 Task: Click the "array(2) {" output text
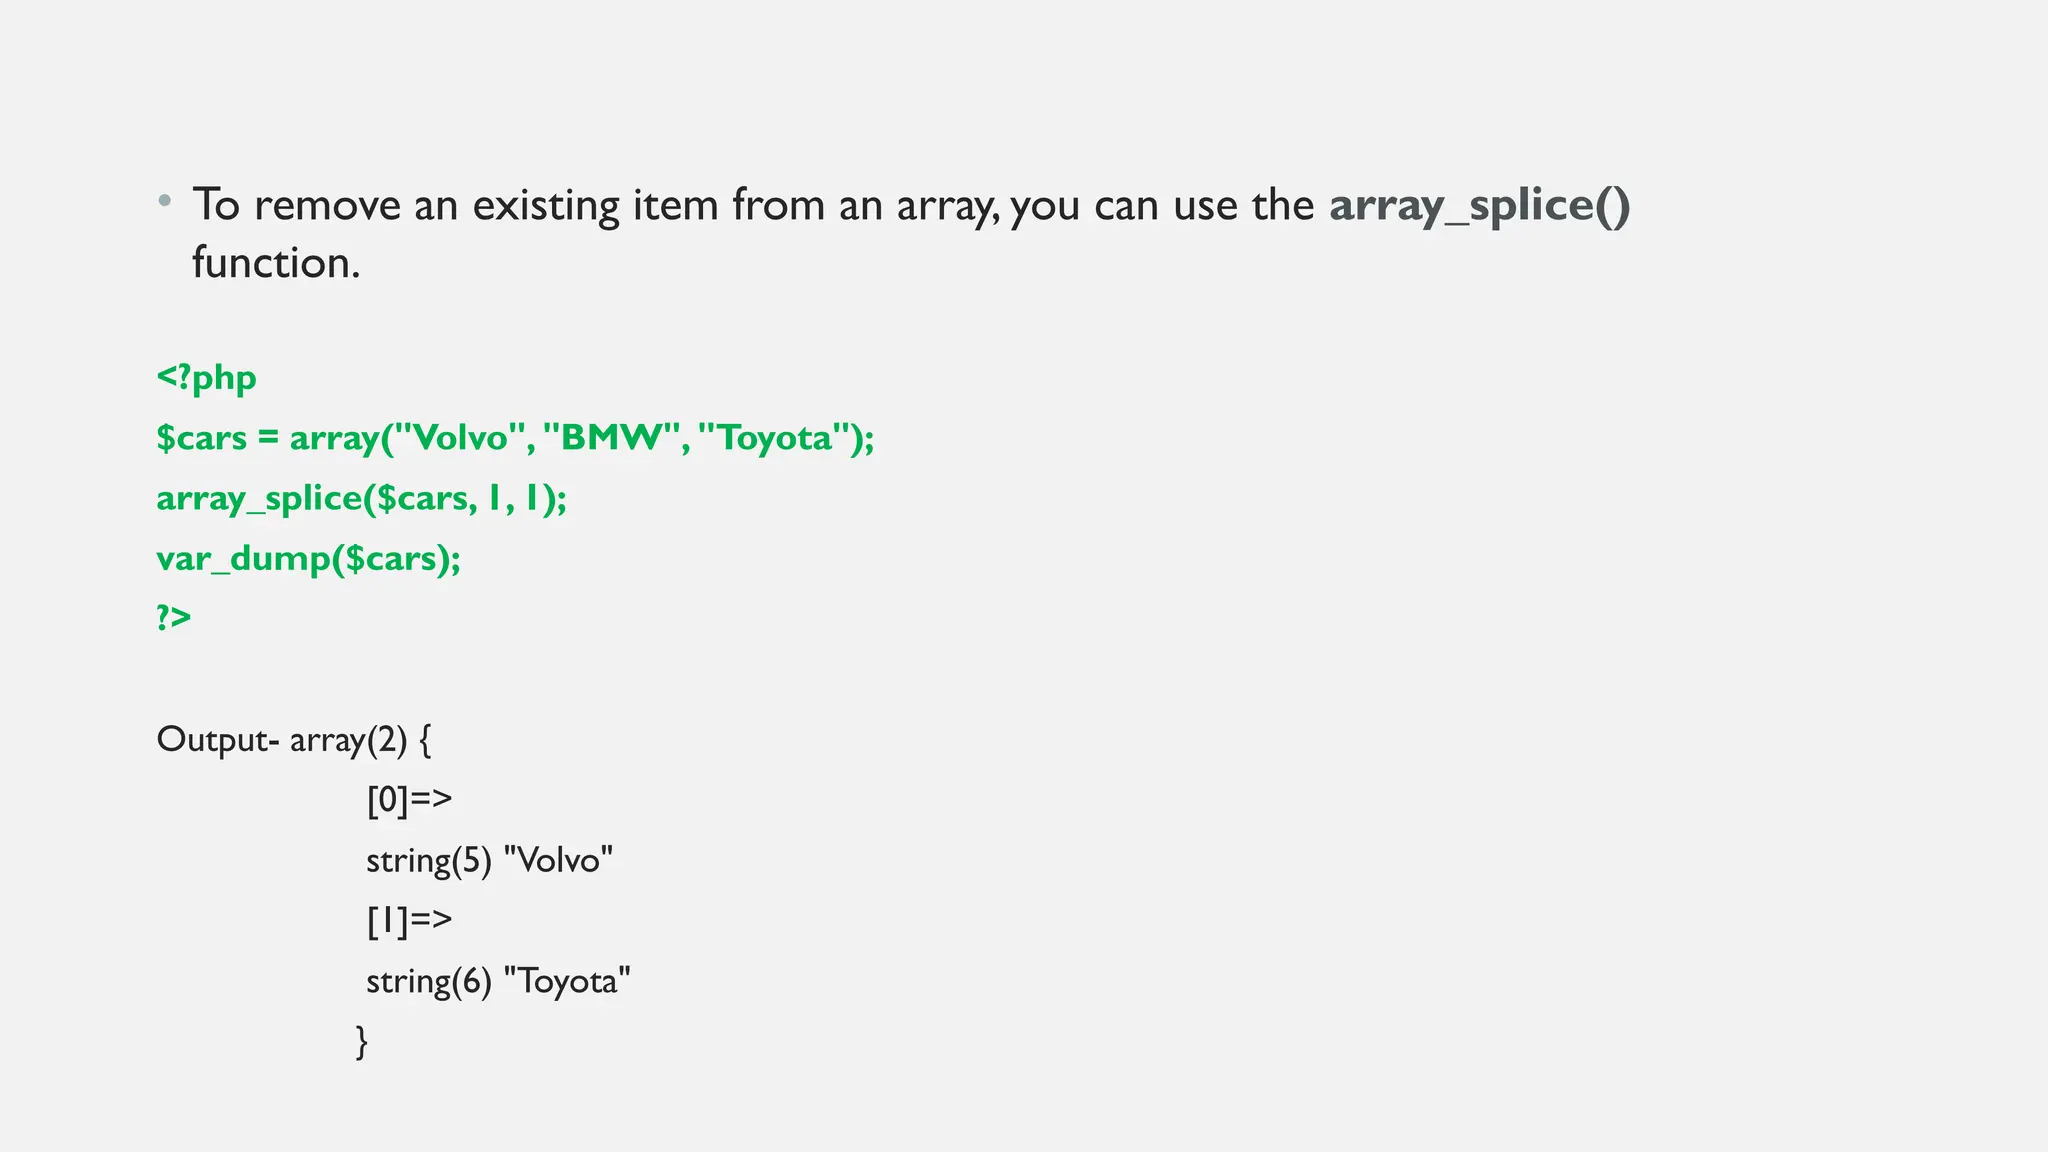coord(360,740)
